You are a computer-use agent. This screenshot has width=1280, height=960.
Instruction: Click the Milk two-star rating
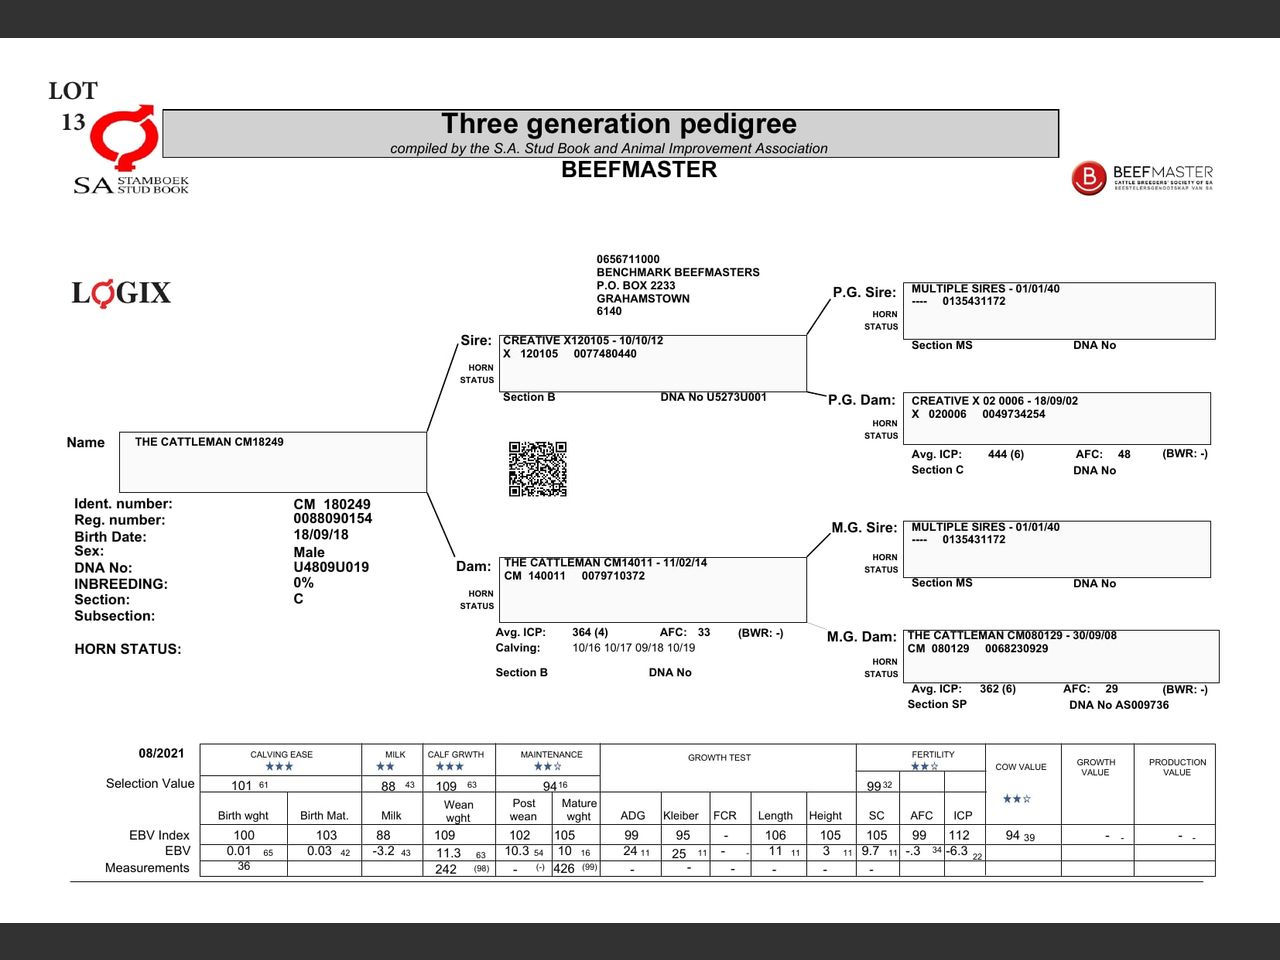coord(385,767)
